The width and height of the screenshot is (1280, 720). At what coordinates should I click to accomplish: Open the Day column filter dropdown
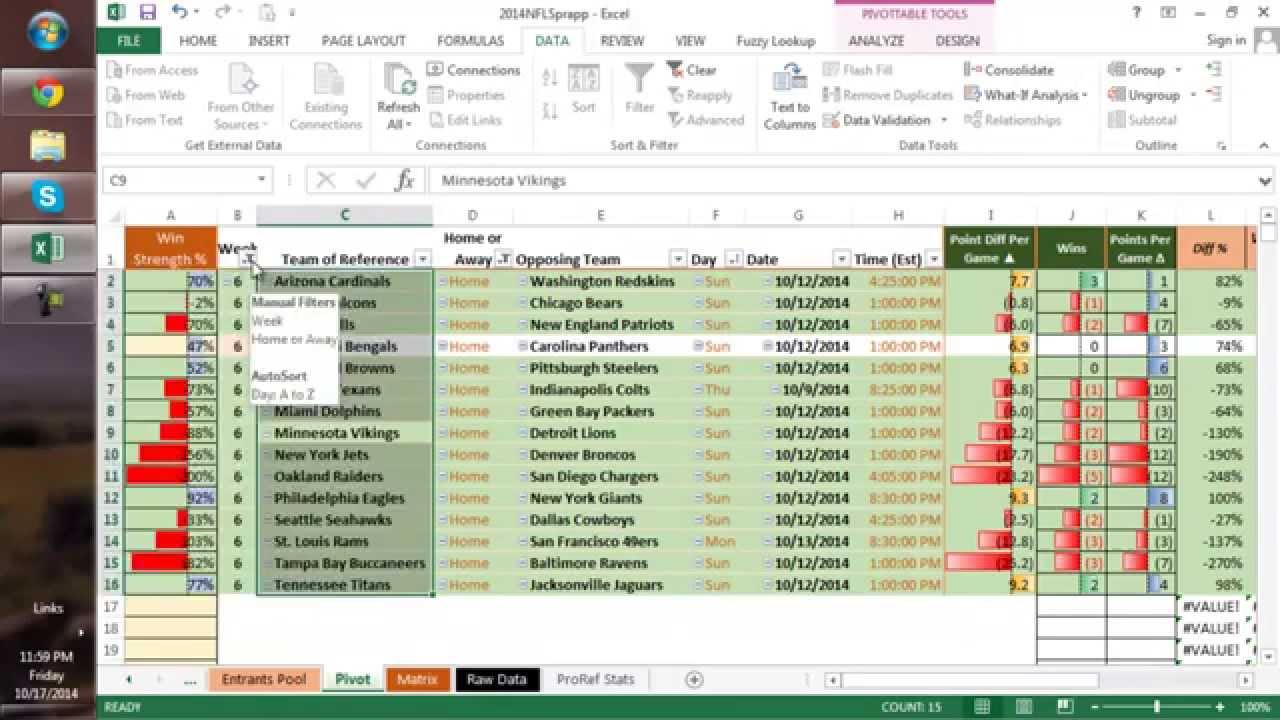734,260
